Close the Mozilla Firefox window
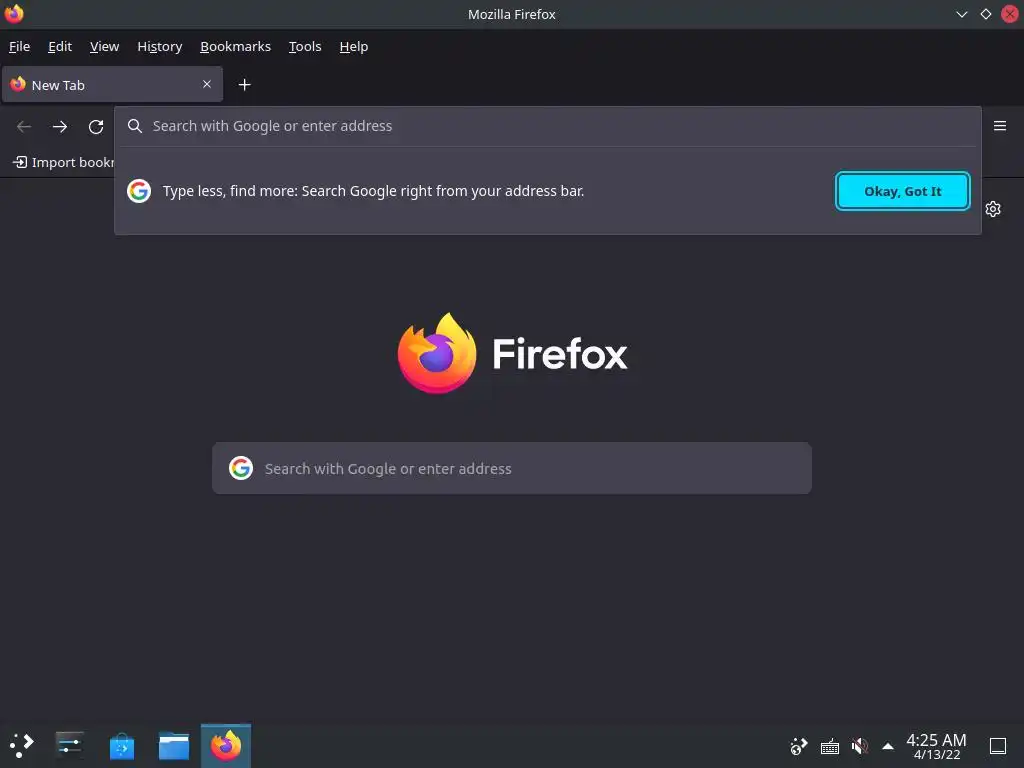1024x768 pixels. (x=1010, y=14)
